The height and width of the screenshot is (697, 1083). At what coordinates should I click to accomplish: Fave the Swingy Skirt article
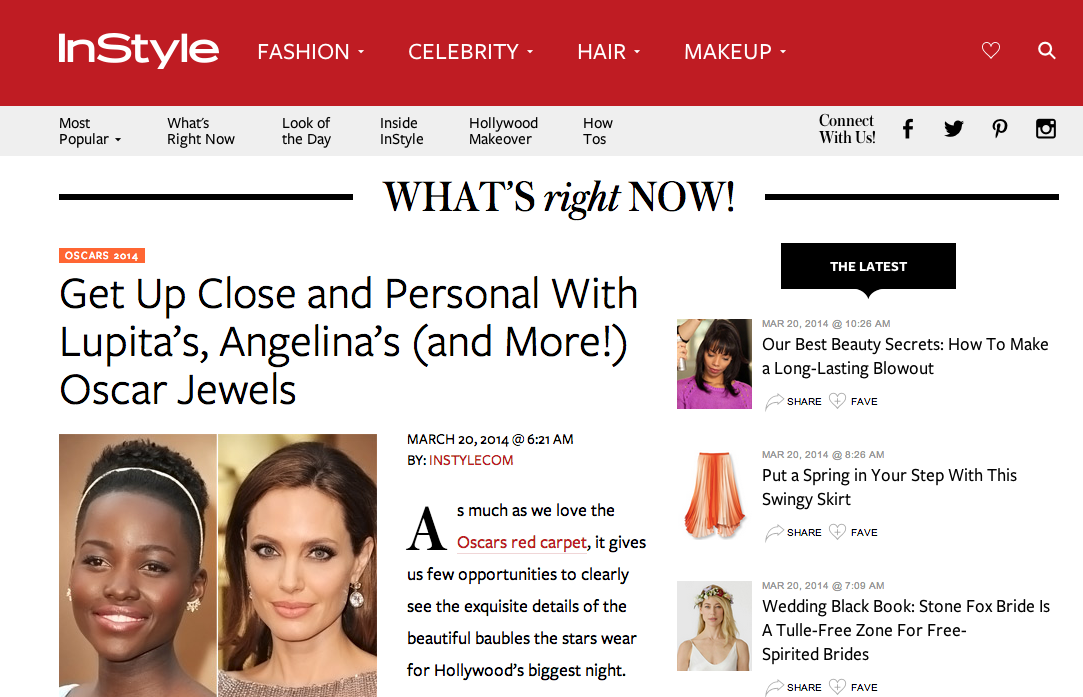(x=853, y=532)
